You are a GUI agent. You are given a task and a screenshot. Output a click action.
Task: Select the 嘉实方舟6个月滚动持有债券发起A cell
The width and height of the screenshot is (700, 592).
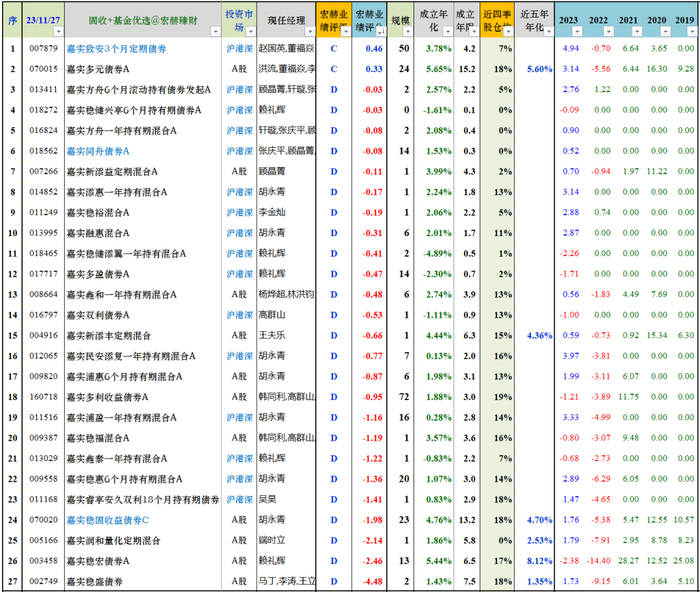click(x=143, y=90)
